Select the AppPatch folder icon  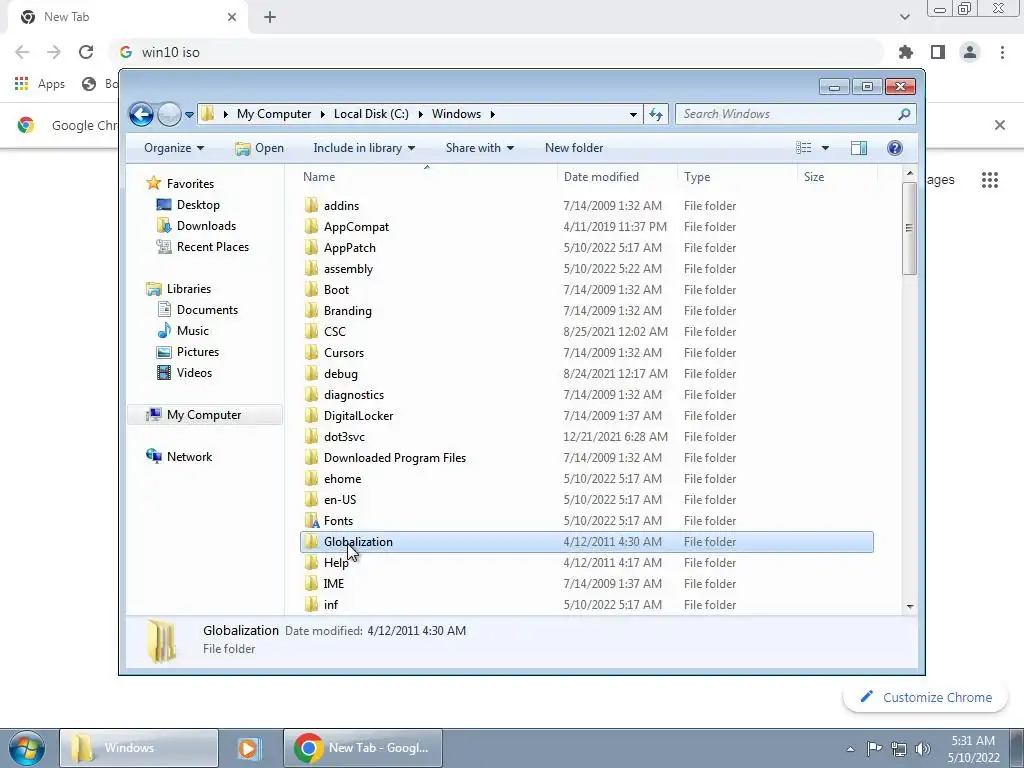pyautogui.click(x=312, y=248)
